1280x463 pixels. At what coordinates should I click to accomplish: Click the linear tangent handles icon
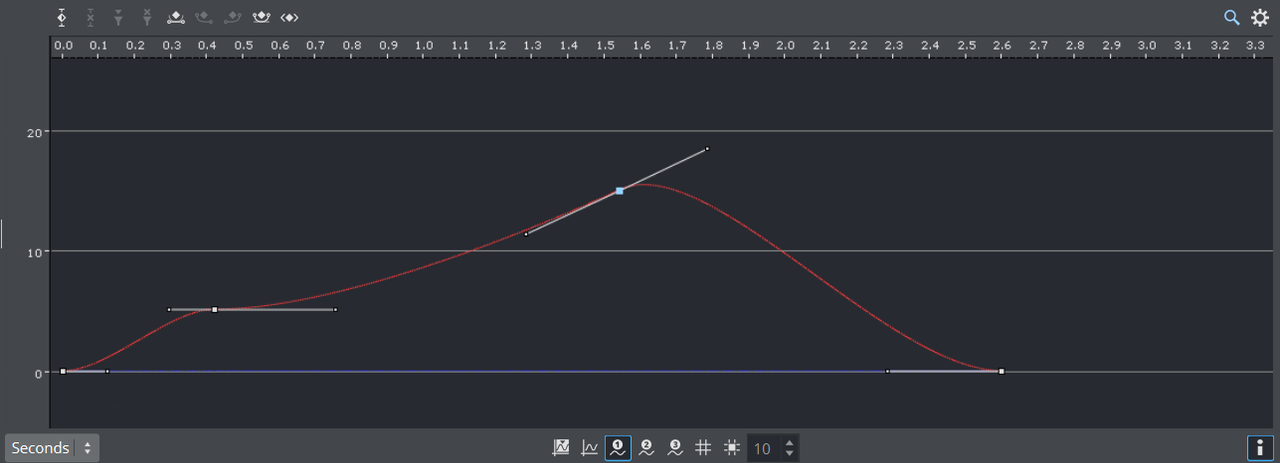(176, 17)
